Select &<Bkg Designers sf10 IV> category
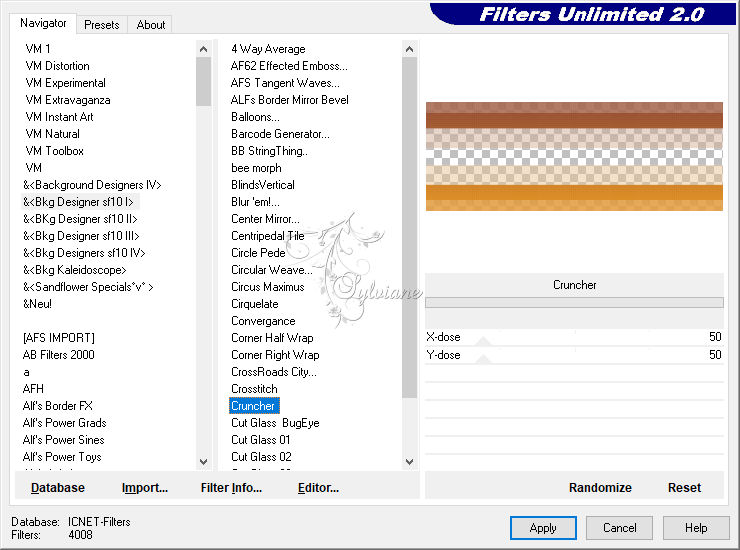Viewport: 740px width, 550px height. click(84, 253)
